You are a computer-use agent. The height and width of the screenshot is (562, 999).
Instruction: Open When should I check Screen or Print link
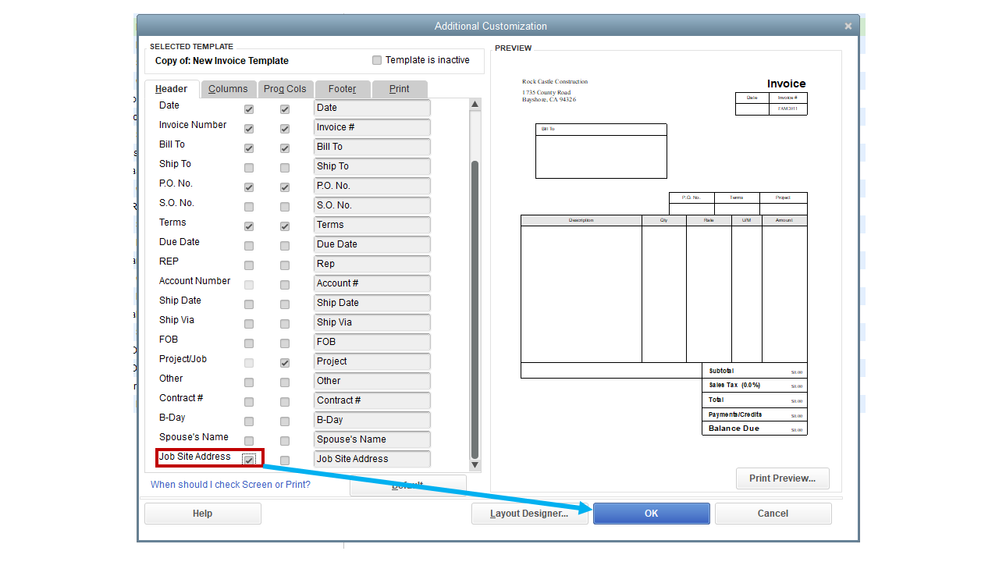(x=231, y=485)
